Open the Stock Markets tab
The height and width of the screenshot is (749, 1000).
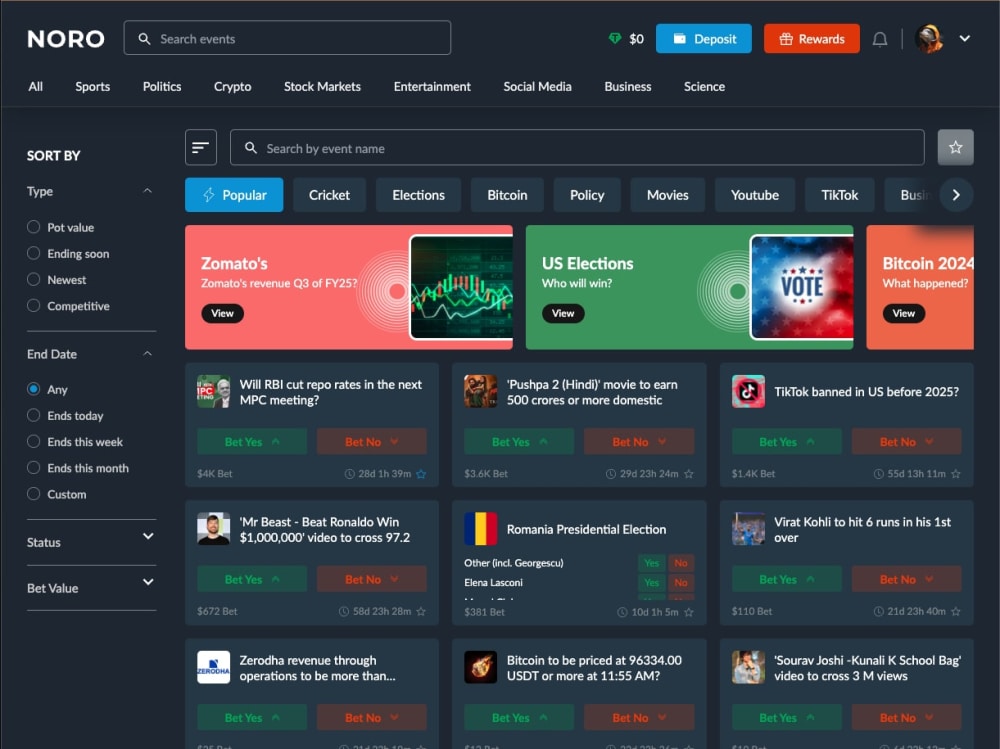(322, 86)
